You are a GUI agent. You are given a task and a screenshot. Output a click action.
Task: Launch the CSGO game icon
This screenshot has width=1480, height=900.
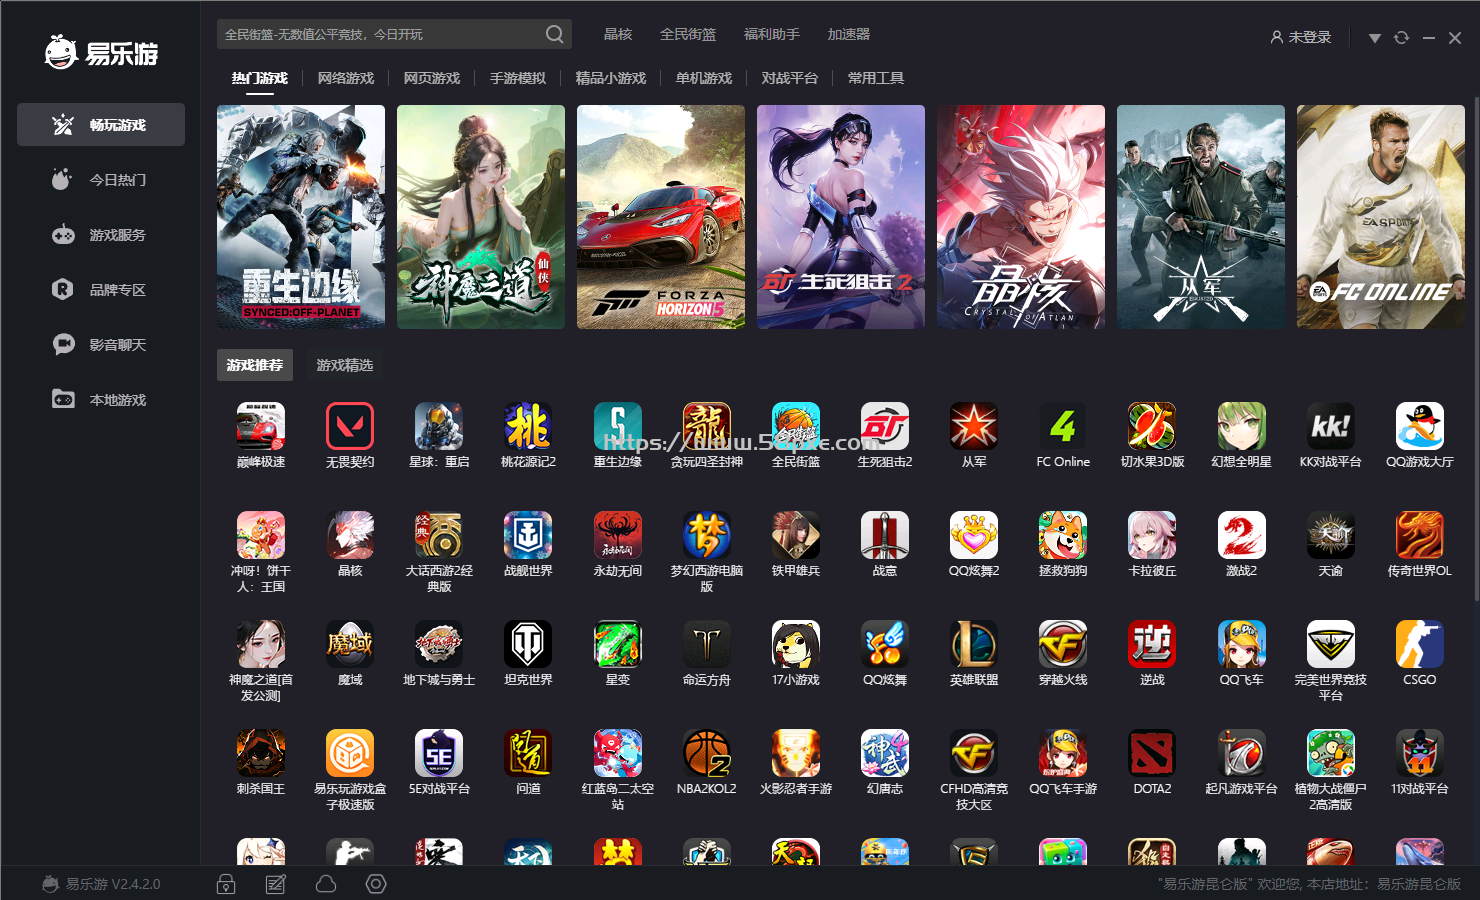coord(1420,644)
